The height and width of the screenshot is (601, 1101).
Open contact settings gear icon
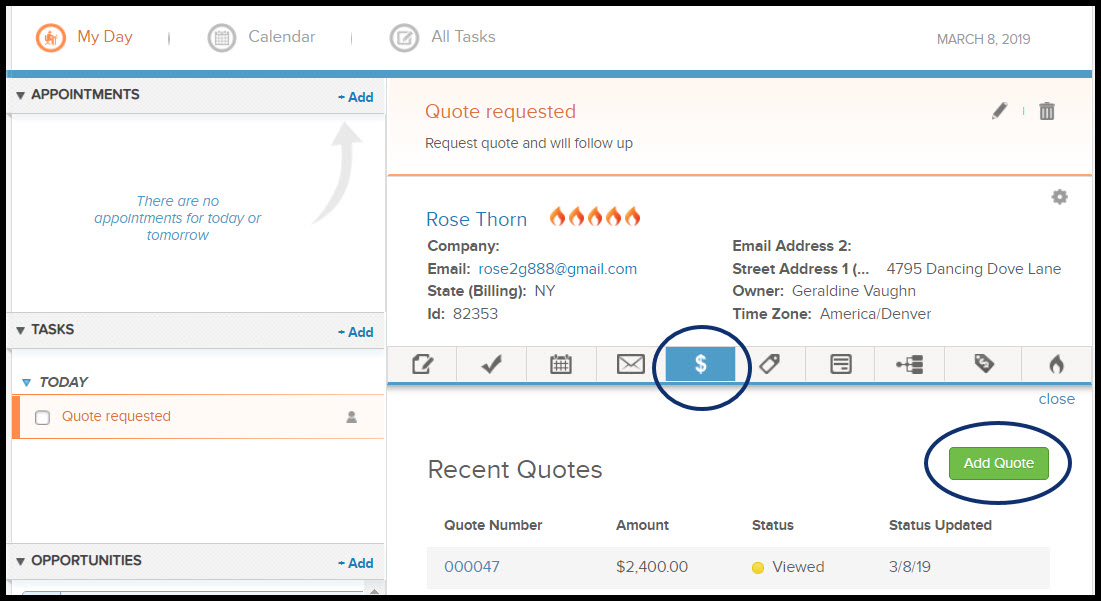coord(1060,197)
